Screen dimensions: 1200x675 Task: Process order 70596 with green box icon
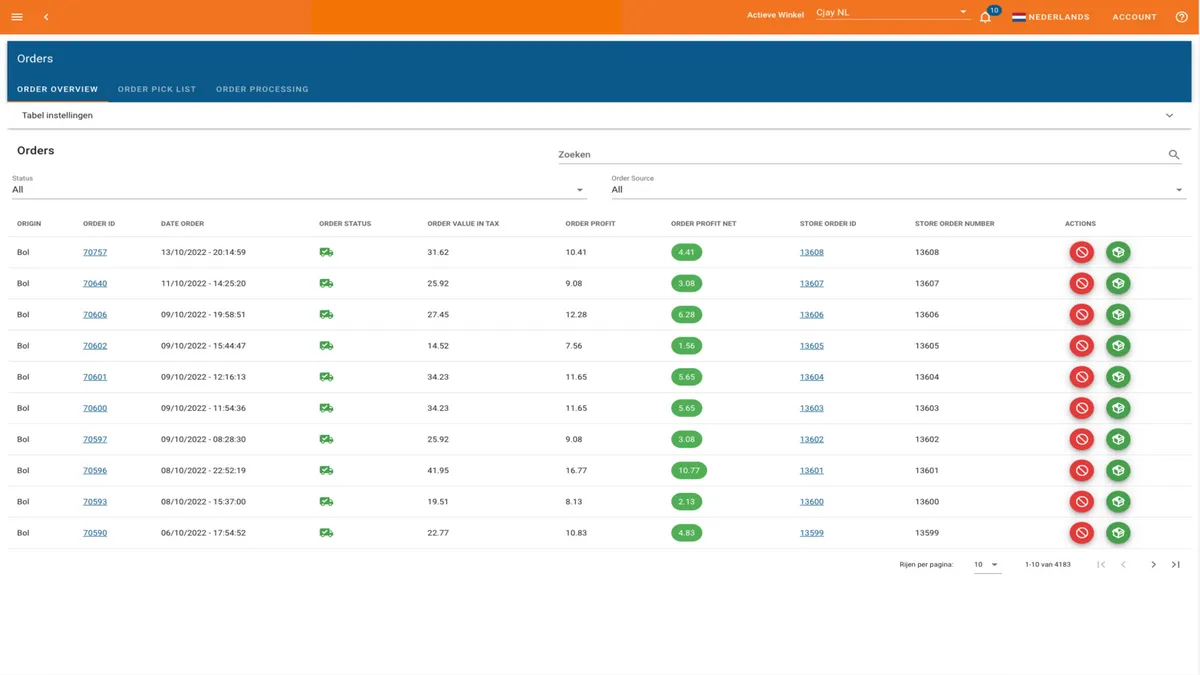[x=1118, y=470]
